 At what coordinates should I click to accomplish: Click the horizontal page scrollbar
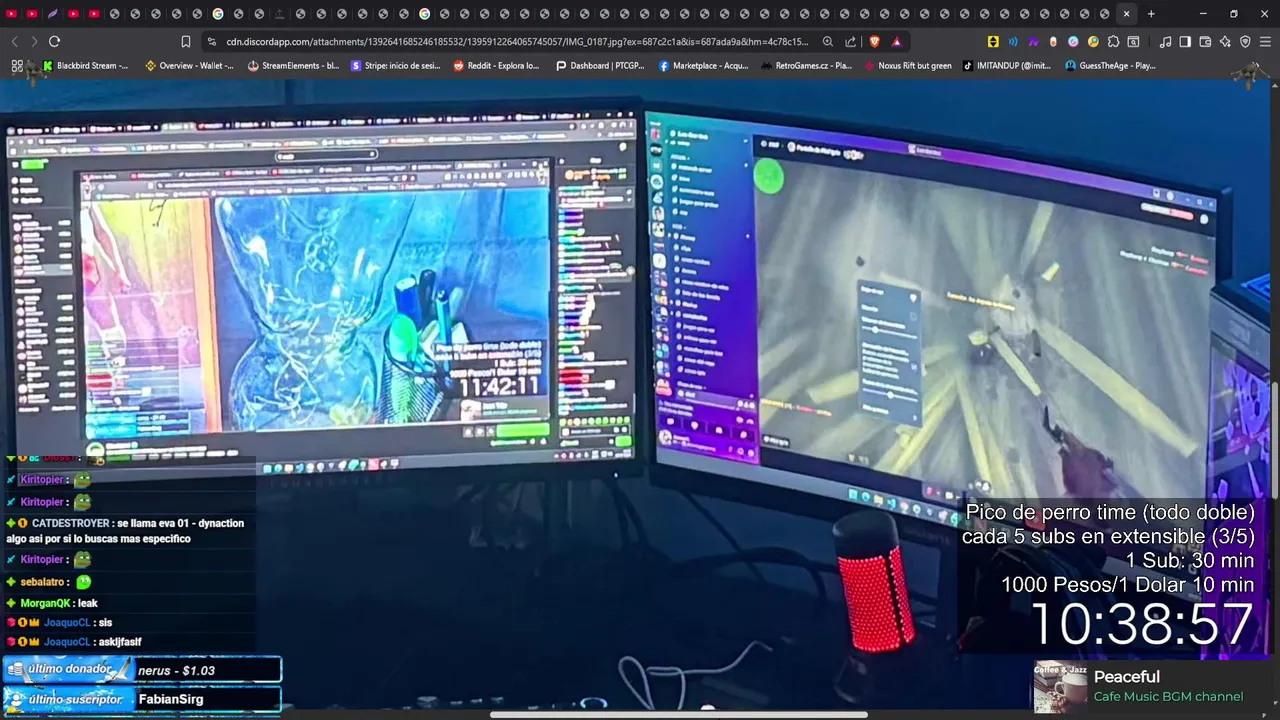point(678,715)
